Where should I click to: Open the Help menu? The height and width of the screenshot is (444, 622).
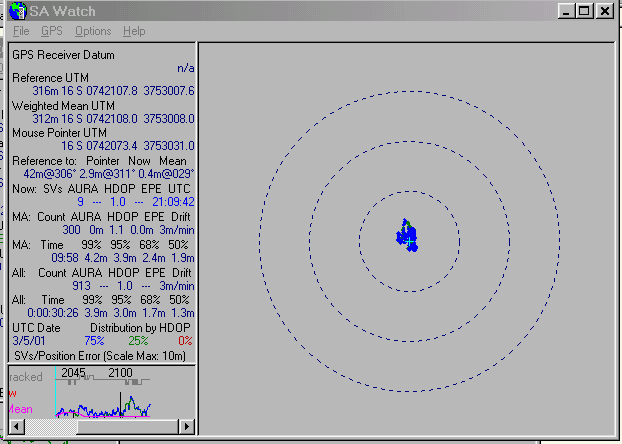(134, 31)
